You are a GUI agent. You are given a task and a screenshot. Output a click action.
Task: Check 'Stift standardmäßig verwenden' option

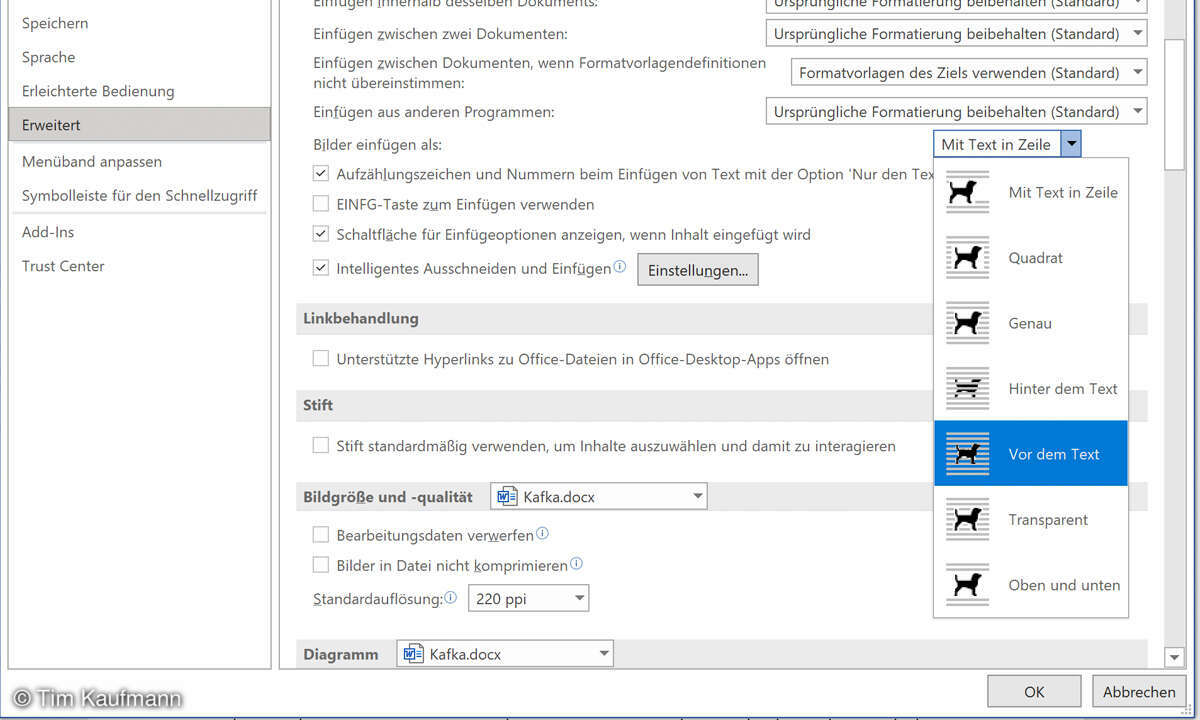(x=321, y=445)
